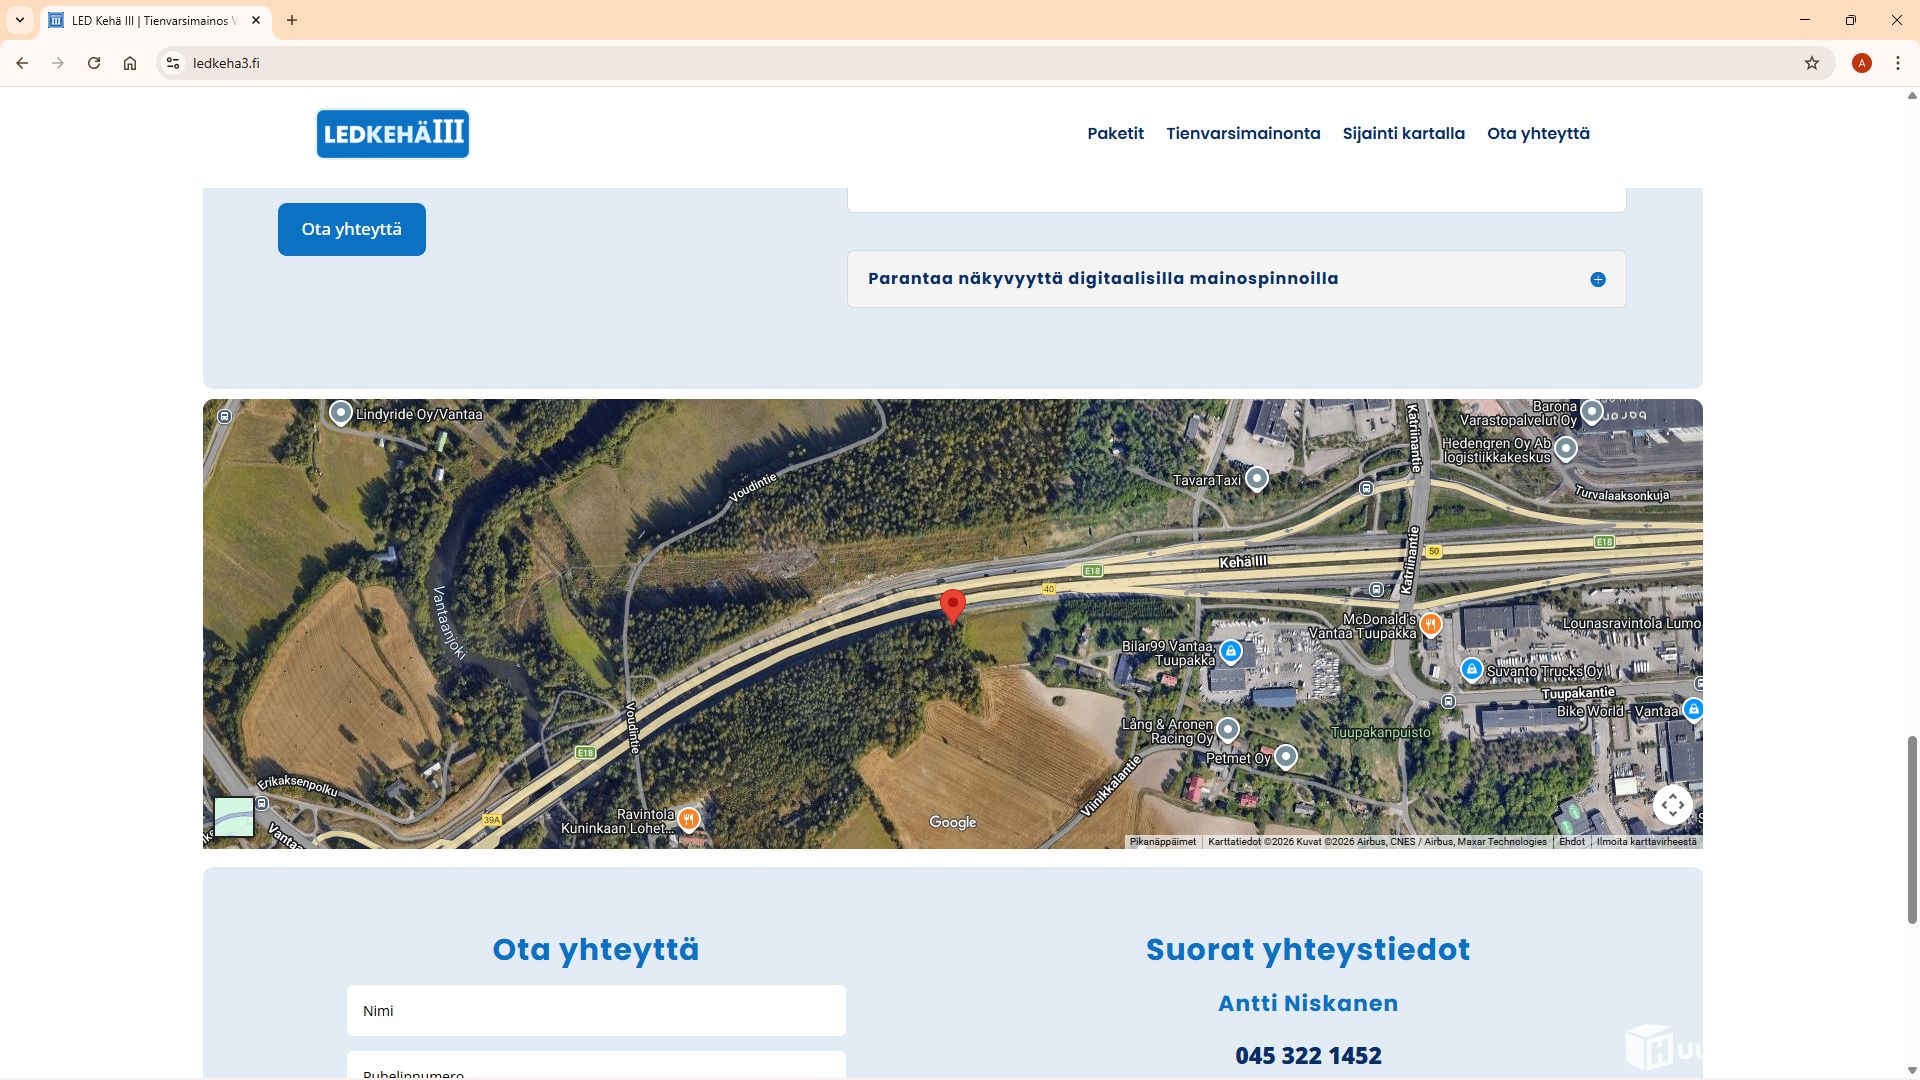Open Ehdot link on map footer
The height and width of the screenshot is (1080, 1920).
click(1571, 842)
